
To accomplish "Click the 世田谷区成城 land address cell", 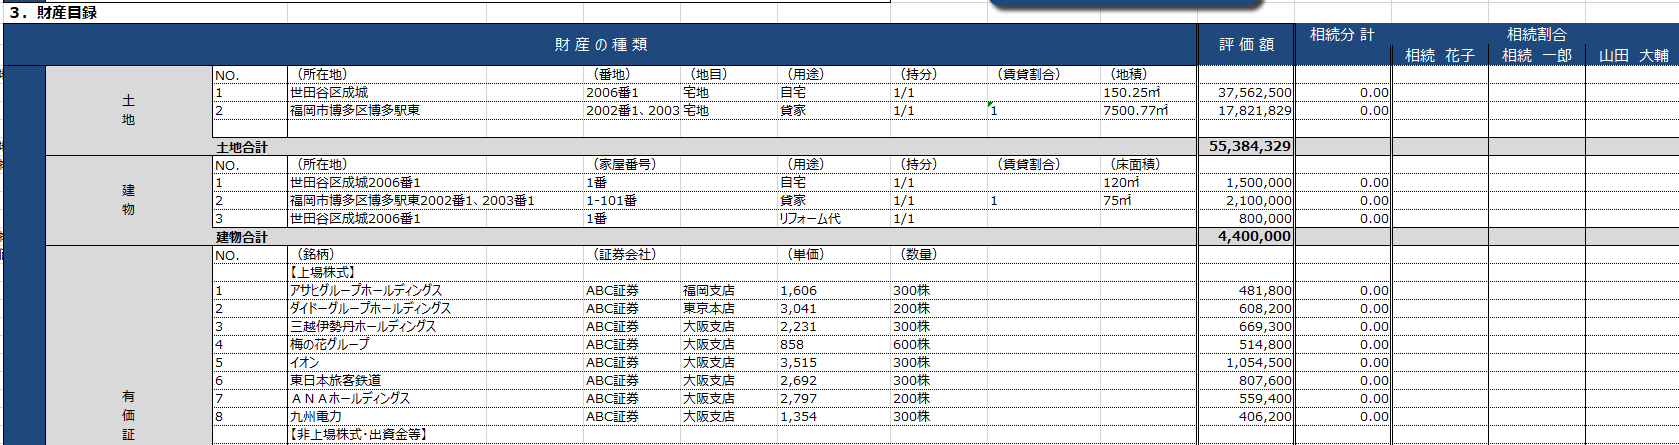I will coord(328,93).
